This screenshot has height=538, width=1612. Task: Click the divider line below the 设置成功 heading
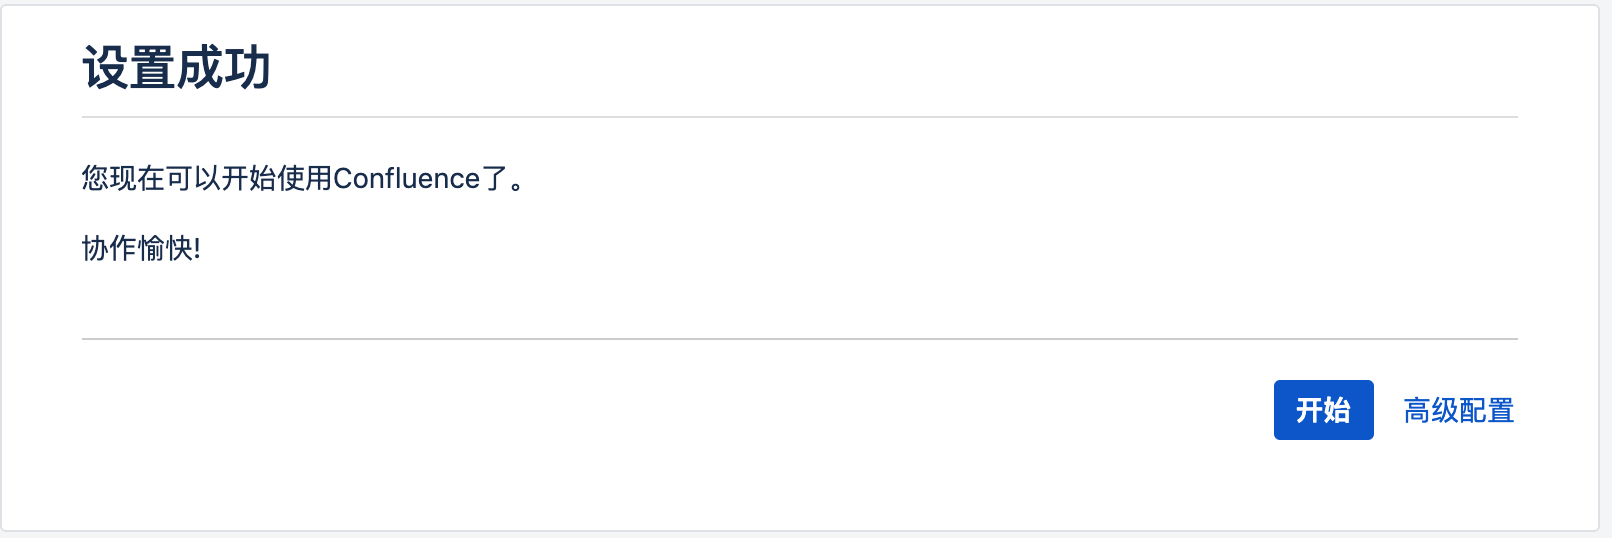tap(800, 117)
